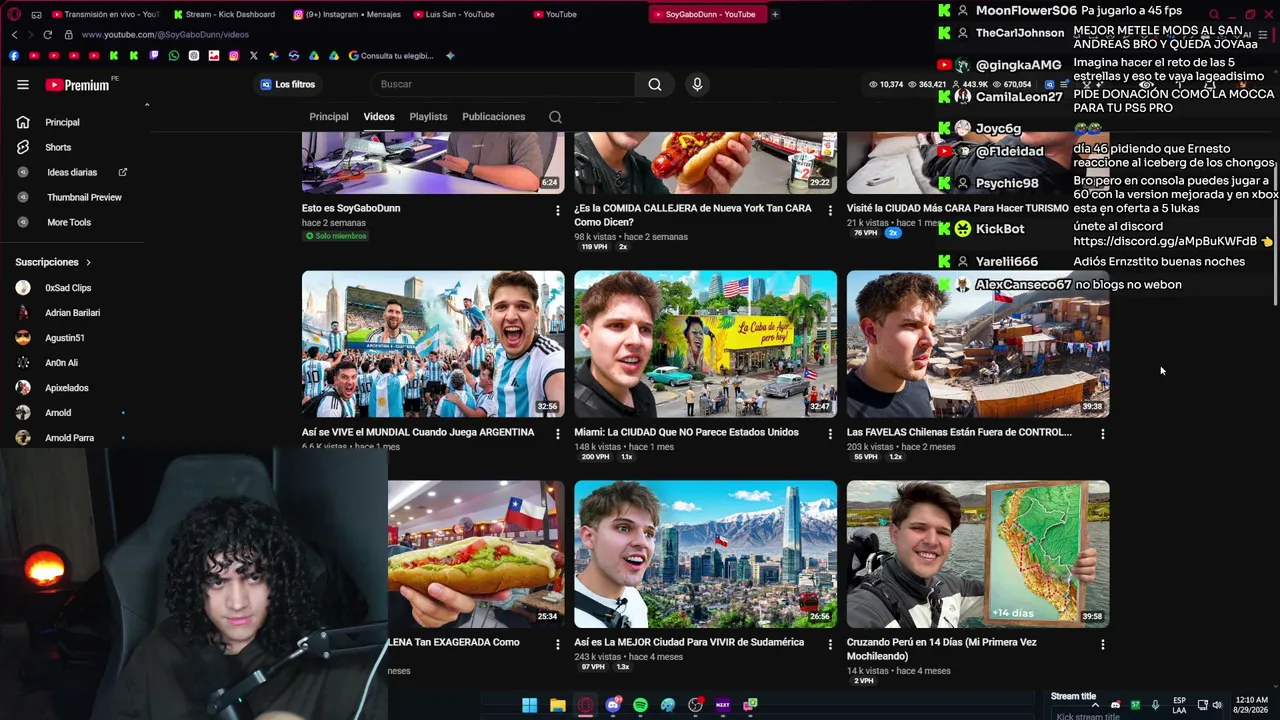
Task: Open the Facebook bookmark in bookmarks bar
Action: [14, 56]
